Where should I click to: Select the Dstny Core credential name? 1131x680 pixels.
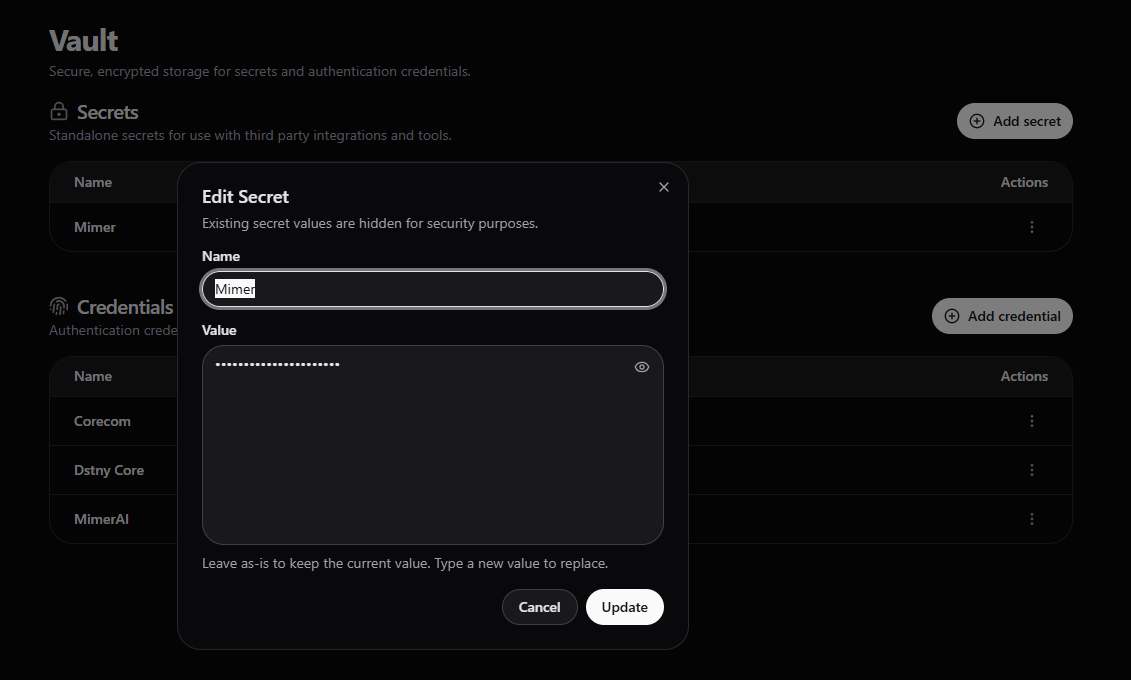click(x=109, y=470)
